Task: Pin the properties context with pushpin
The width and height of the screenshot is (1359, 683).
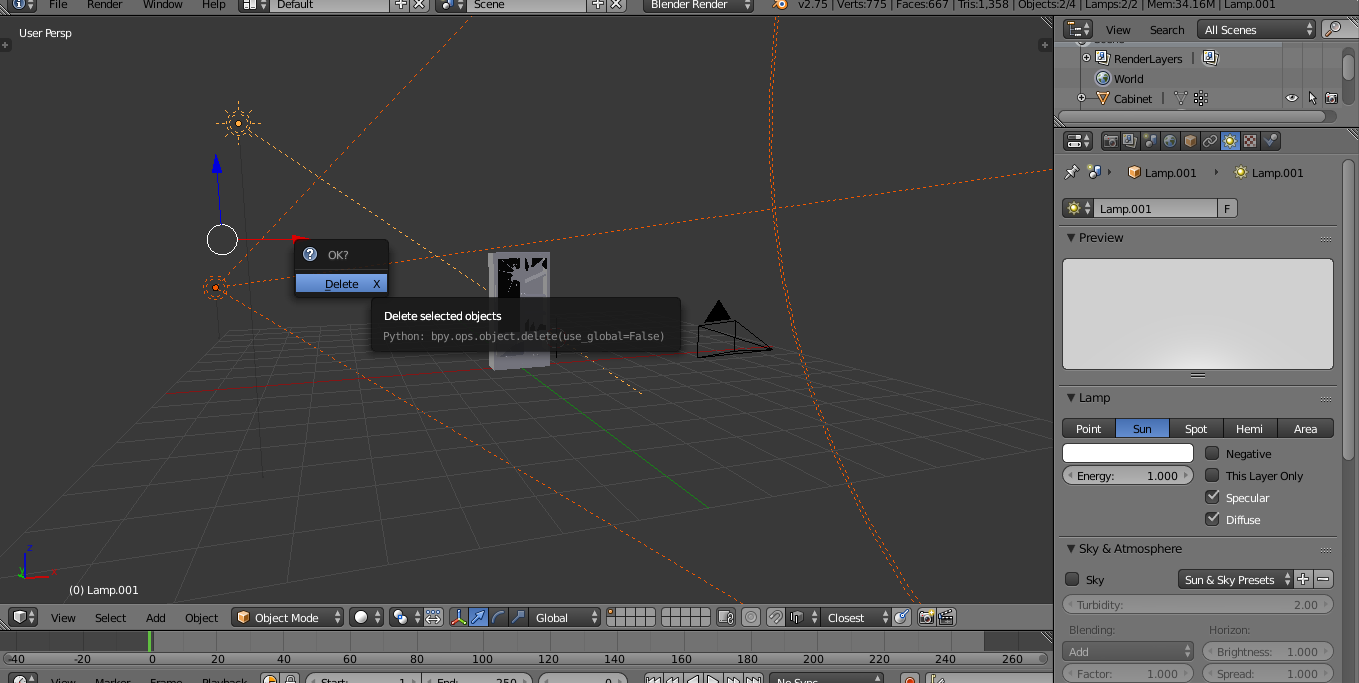Action: tap(1071, 172)
